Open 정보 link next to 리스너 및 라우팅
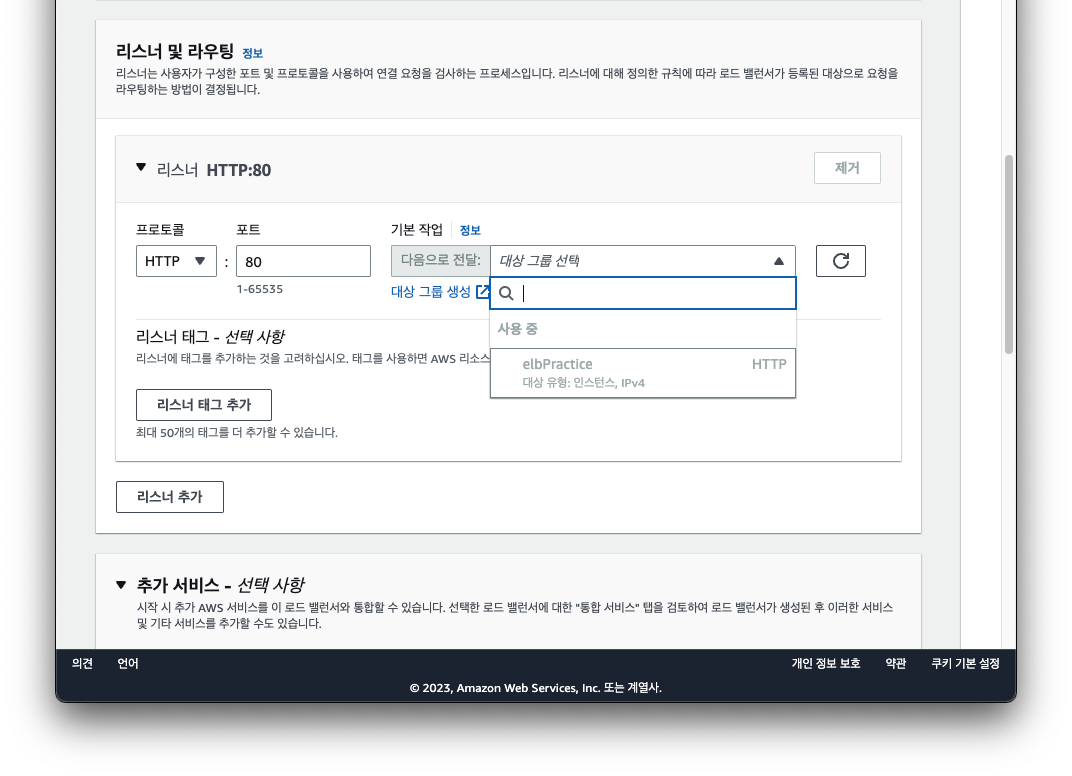 point(252,53)
